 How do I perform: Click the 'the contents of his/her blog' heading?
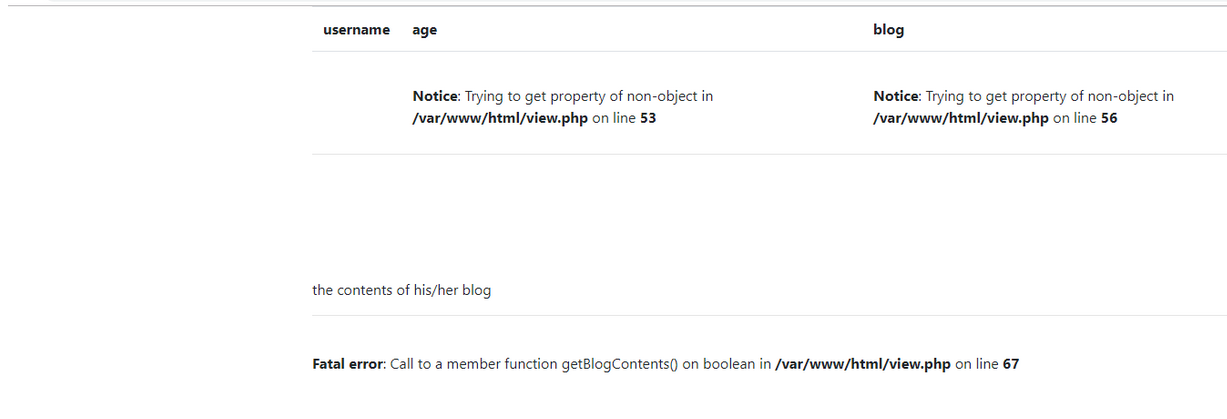[401, 291]
